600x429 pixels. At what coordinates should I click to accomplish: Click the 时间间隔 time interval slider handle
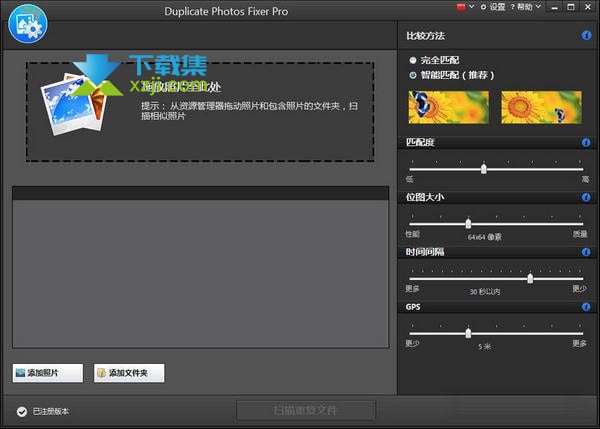coord(530,278)
